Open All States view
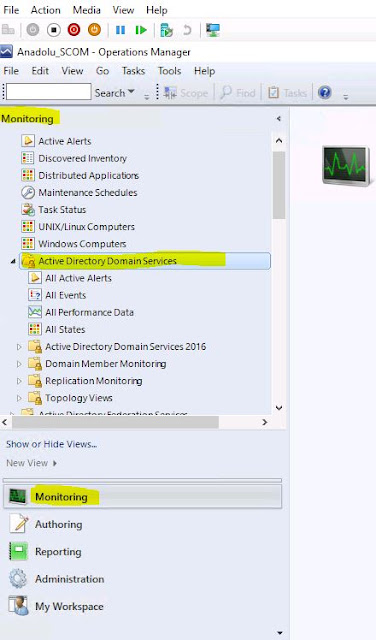The width and height of the screenshot is (376, 640). click(65, 330)
